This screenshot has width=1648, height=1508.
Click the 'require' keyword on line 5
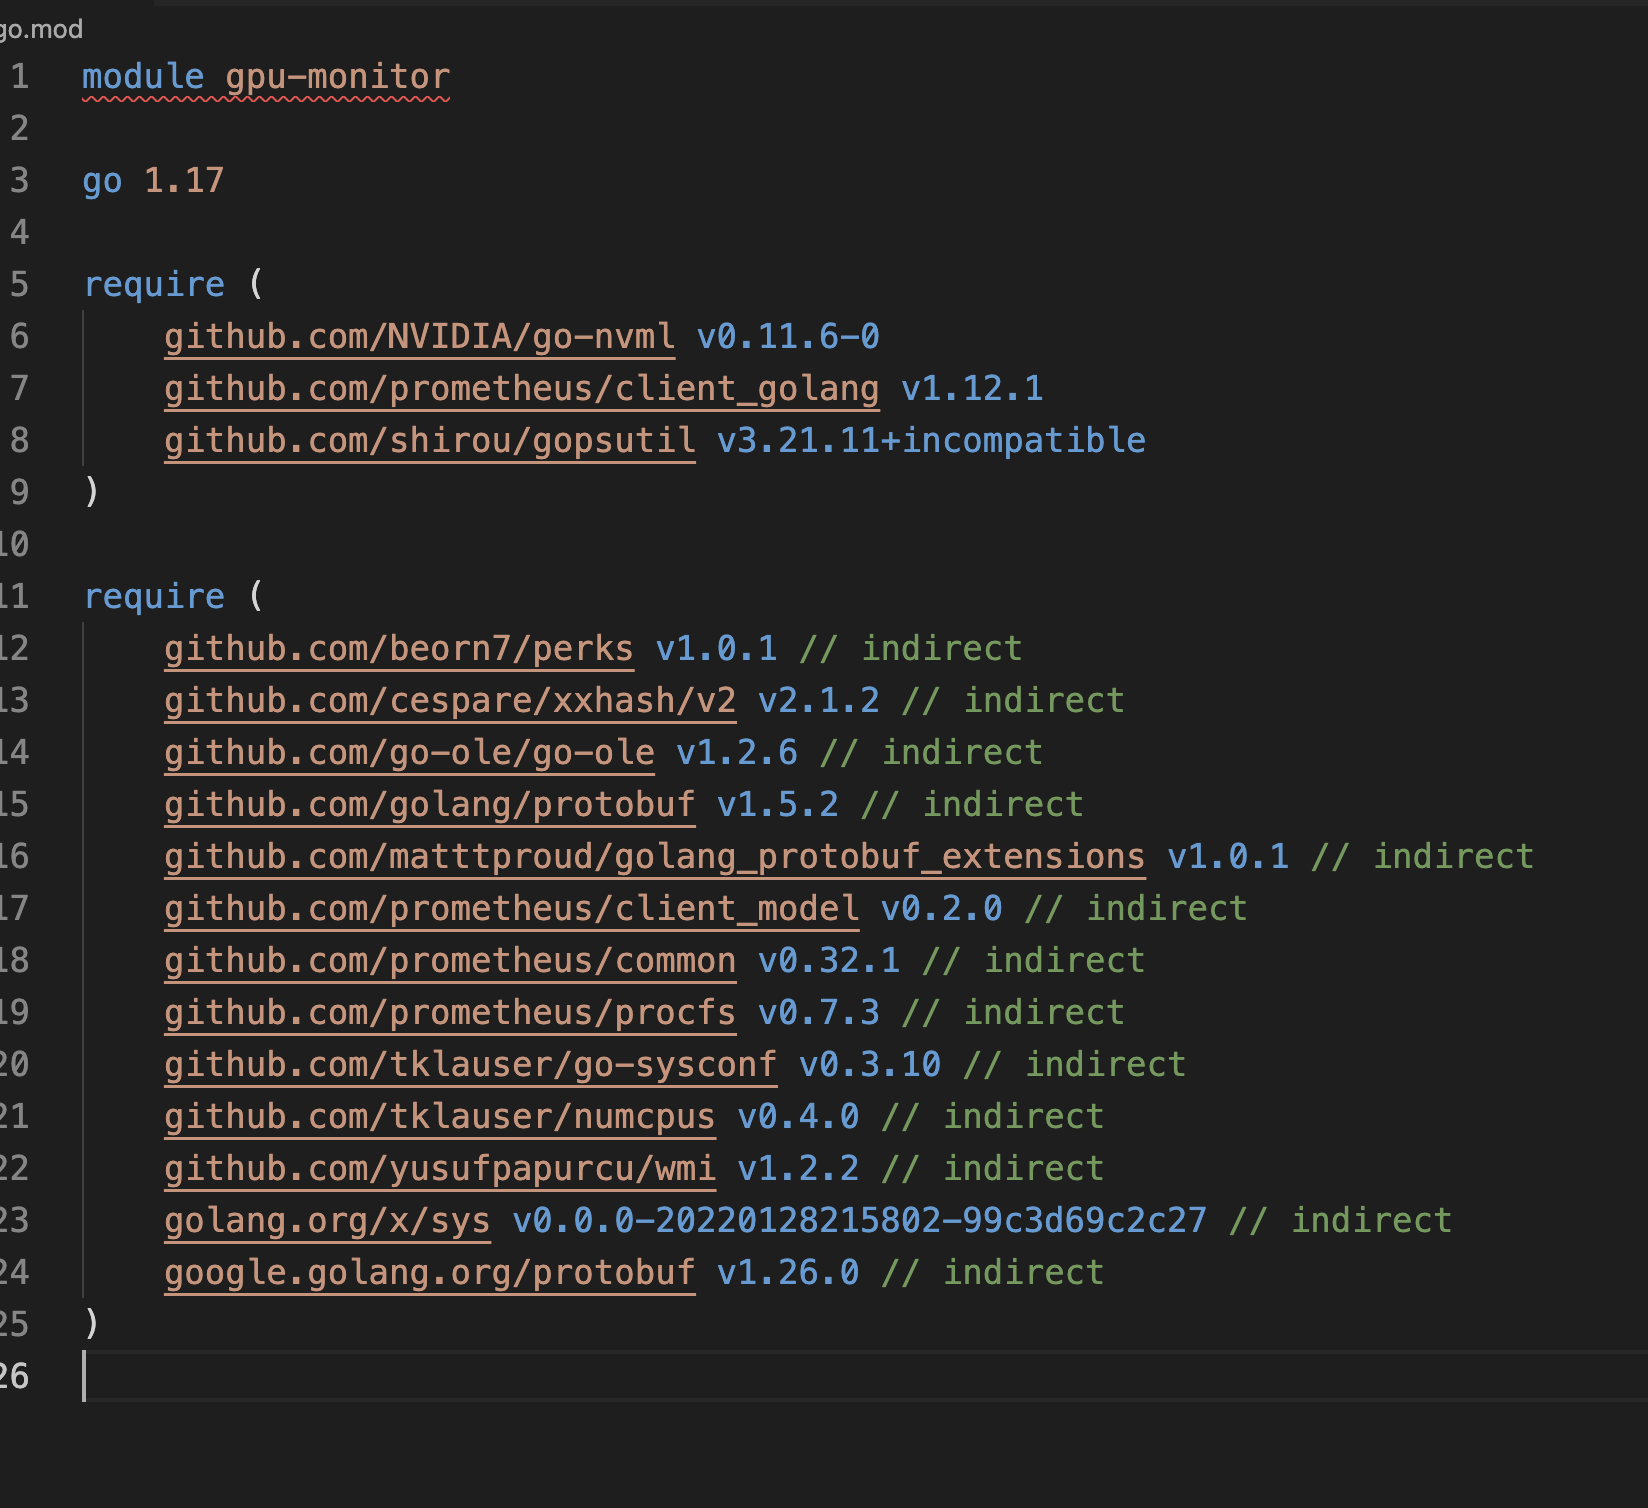coord(154,285)
